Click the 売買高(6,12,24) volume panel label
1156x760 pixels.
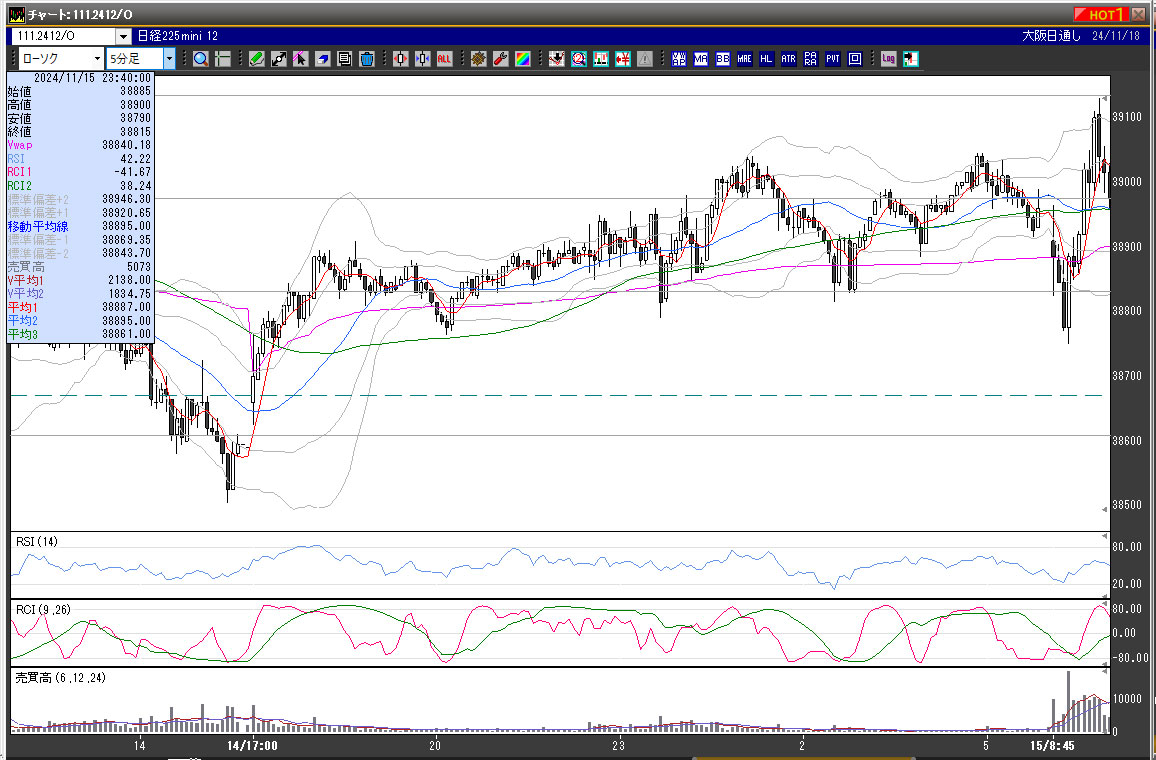(x=60, y=677)
